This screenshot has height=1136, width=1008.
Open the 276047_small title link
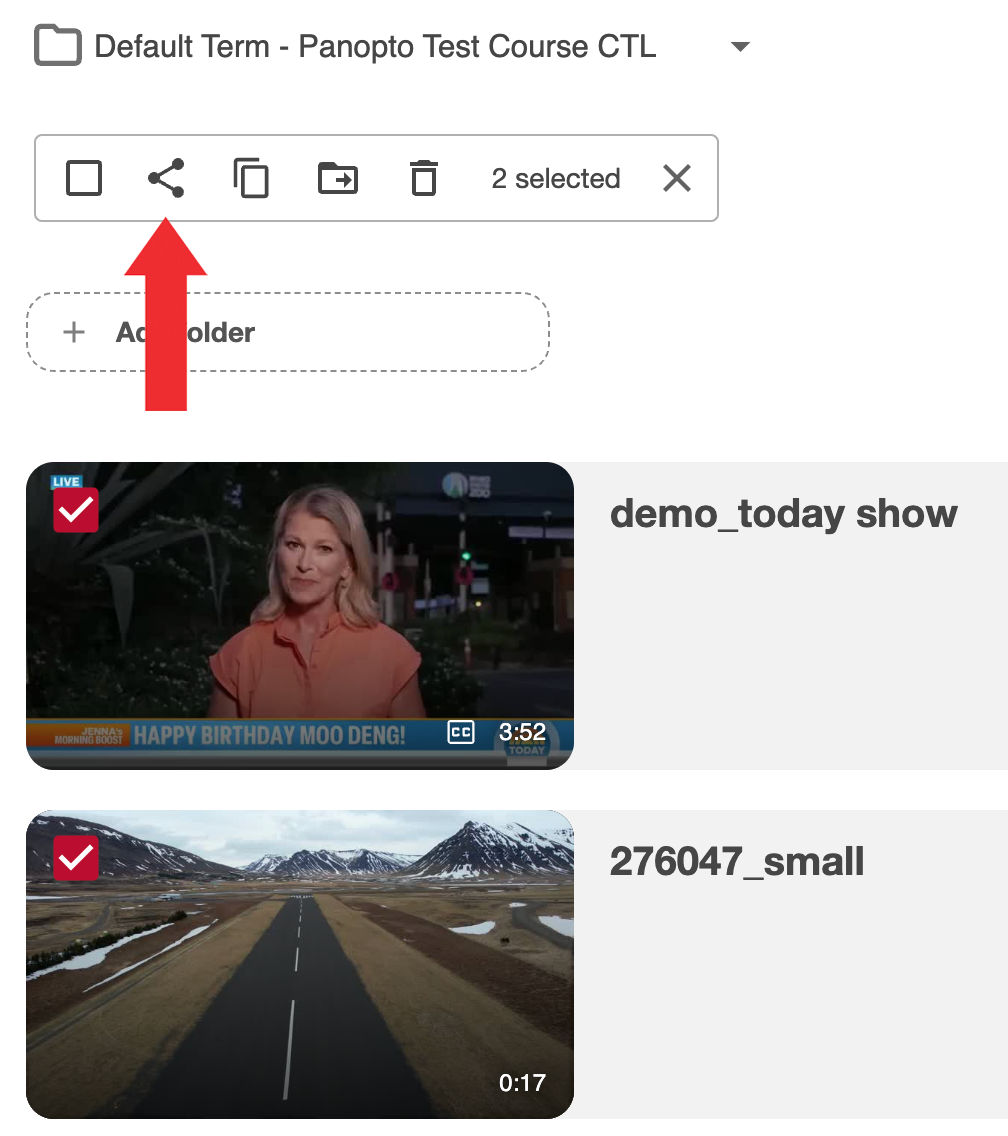click(x=737, y=861)
